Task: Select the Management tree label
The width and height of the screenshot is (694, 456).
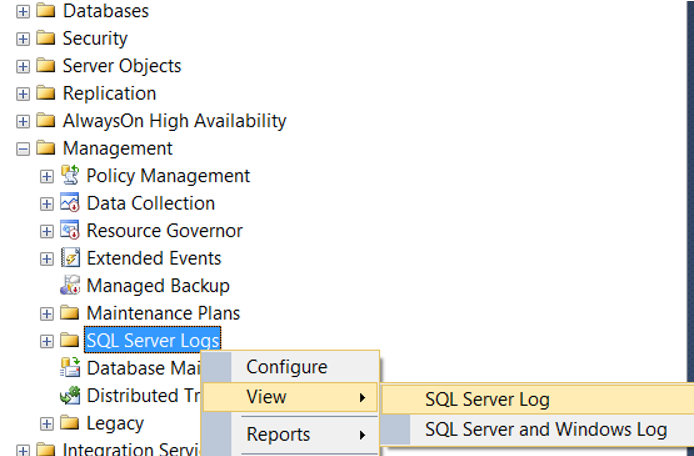Action: pos(117,149)
